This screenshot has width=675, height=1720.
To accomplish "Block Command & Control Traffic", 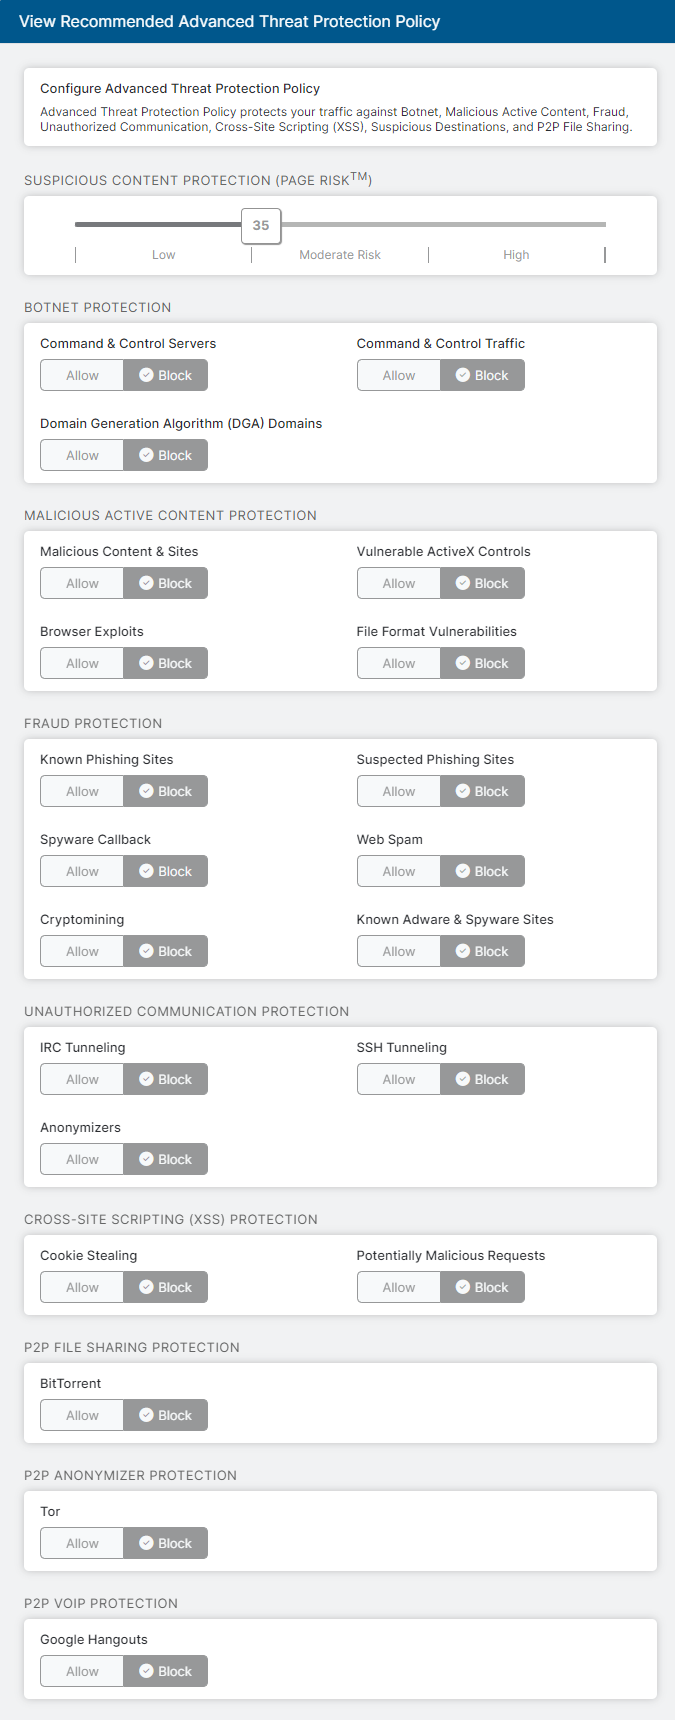I will (x=482, y=376).
